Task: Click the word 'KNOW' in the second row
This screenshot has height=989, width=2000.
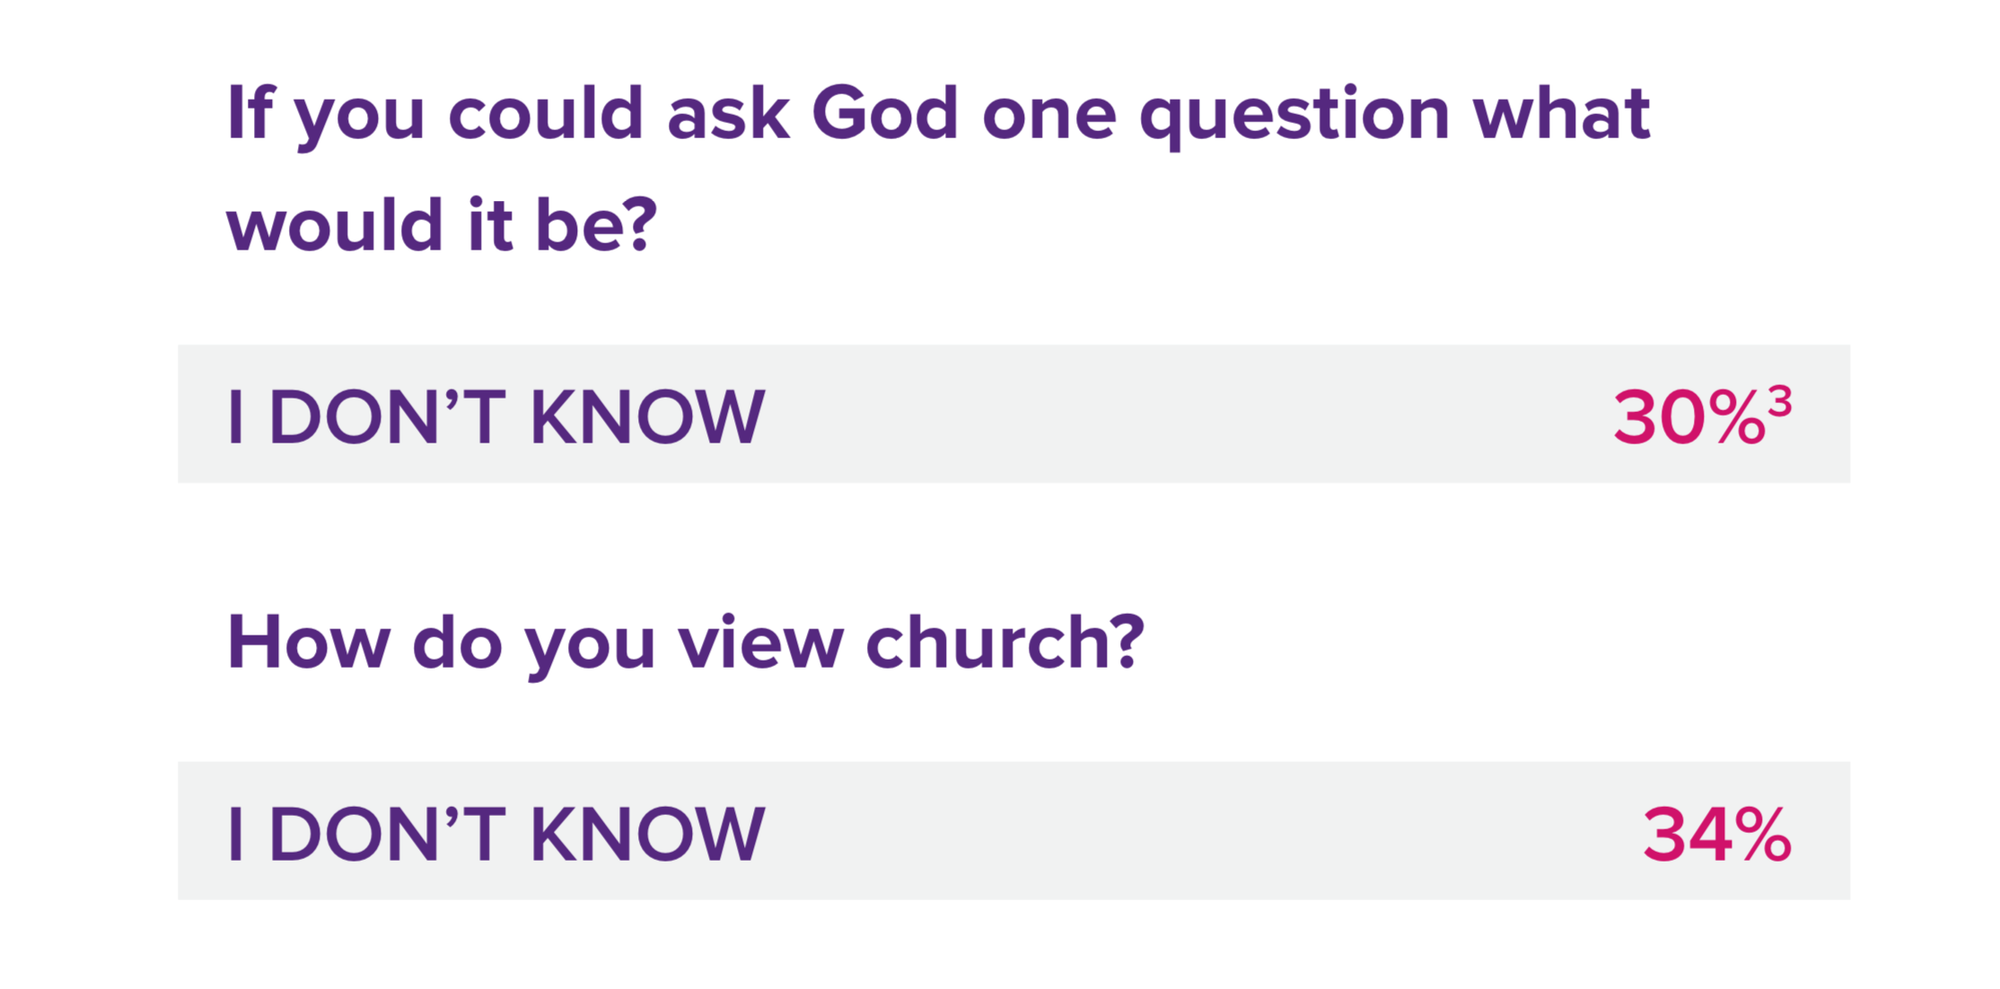Action: 647,834
